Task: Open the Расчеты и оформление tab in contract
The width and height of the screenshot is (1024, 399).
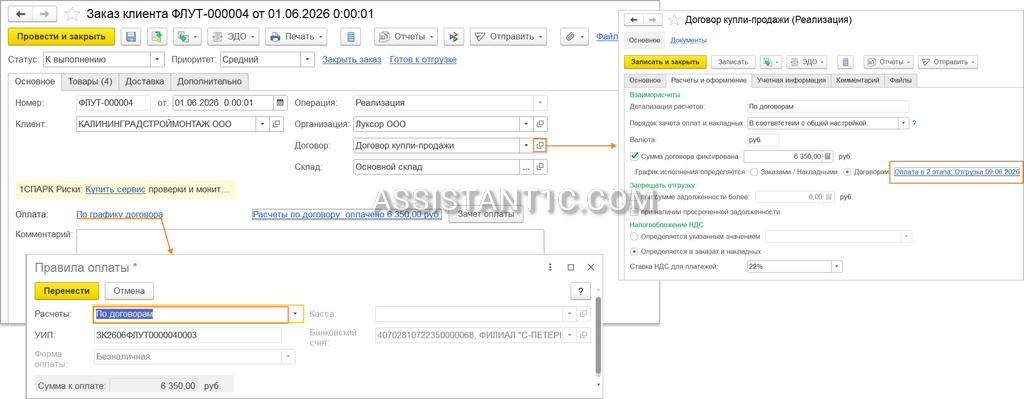Action: 708,80
